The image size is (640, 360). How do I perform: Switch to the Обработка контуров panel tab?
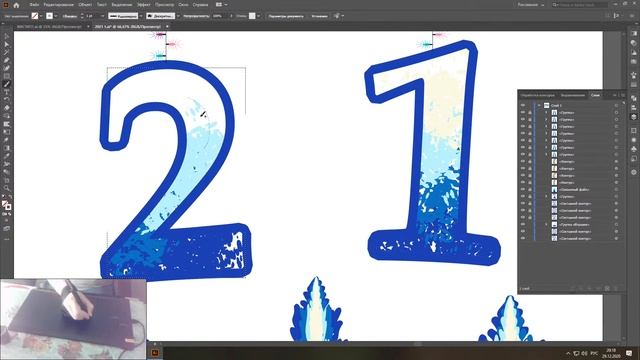[537, 95]
